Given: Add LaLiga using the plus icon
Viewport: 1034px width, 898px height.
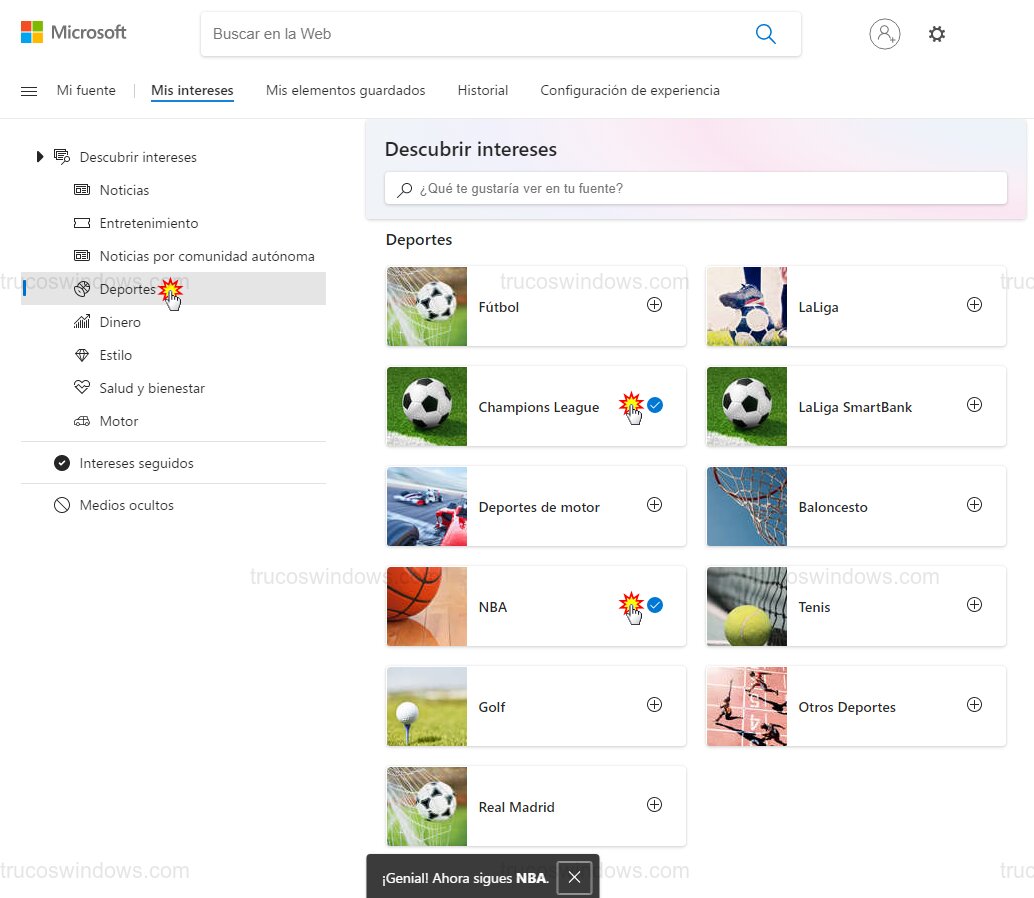Looking at the screenshot, I should click(x=974, y=305).
